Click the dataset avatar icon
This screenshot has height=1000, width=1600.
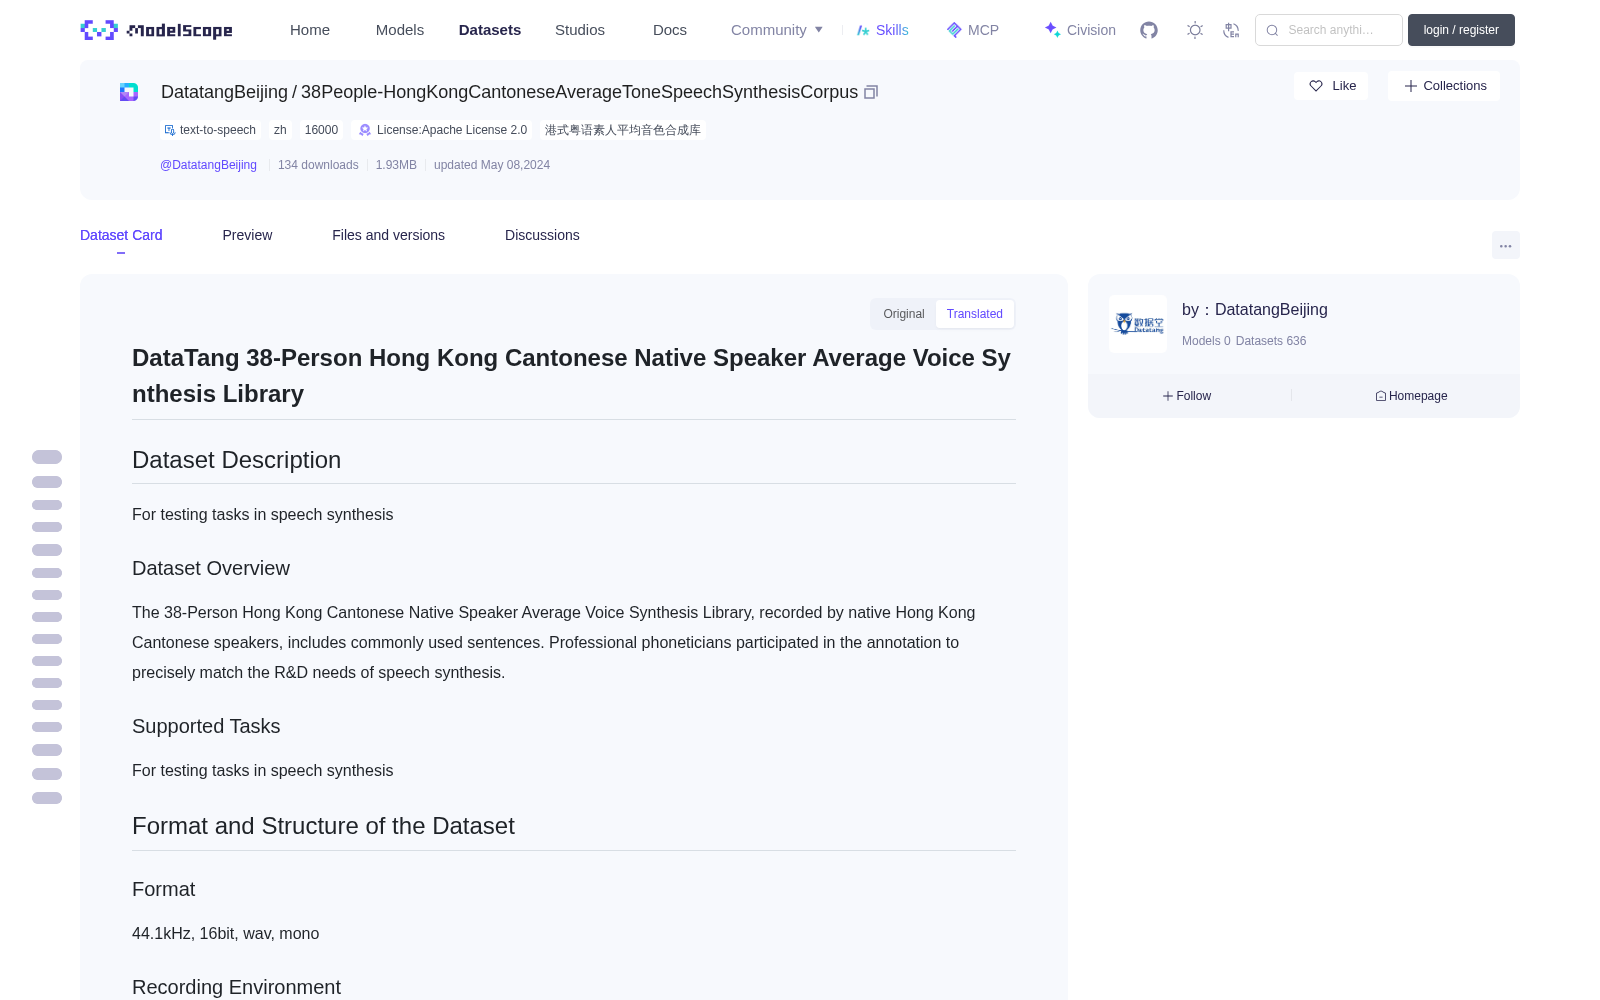129,92
